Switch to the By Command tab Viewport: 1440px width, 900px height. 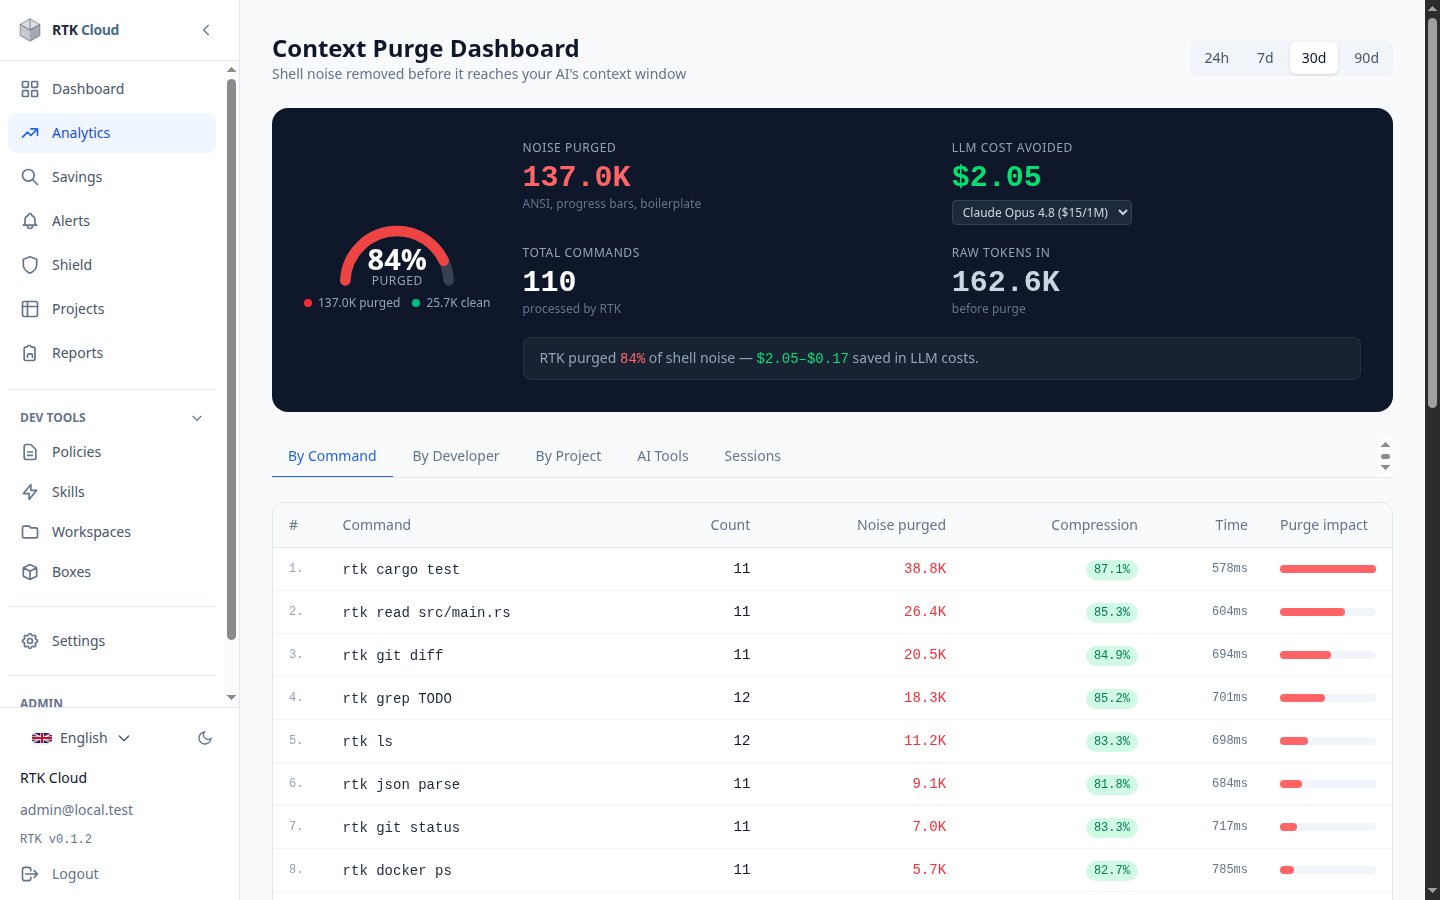point(332,456)
